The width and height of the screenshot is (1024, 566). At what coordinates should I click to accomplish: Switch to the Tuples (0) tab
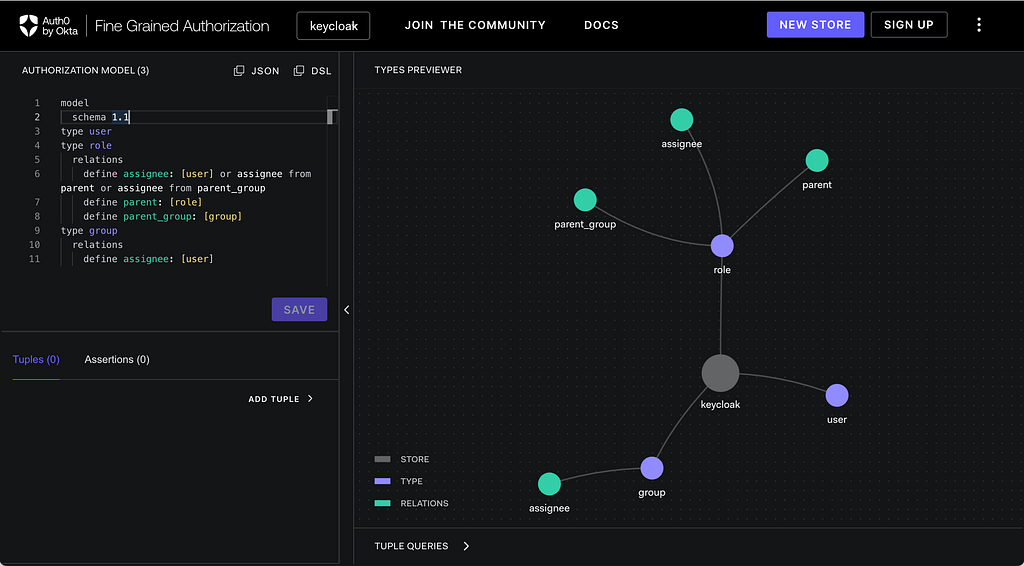coord(36,359)
